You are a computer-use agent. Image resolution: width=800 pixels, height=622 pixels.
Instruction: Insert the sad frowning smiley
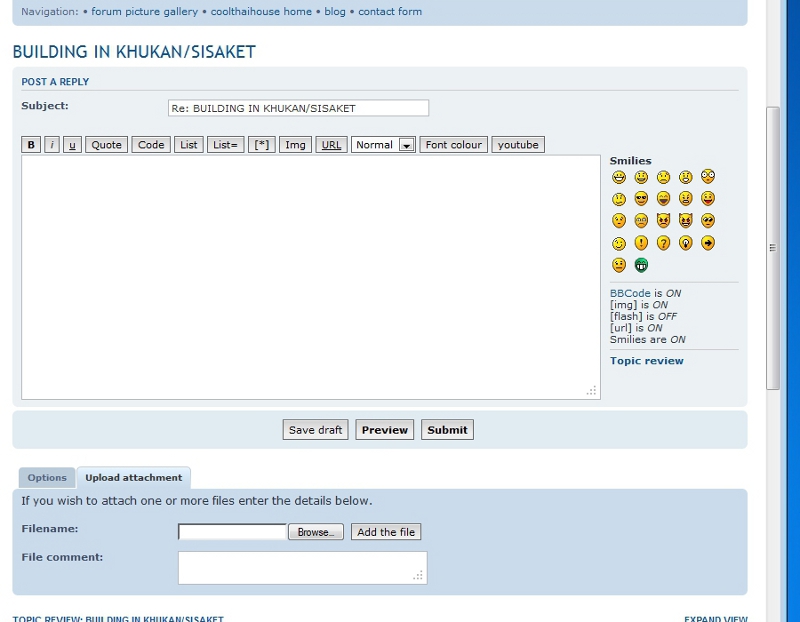click(x=663, y=177)
